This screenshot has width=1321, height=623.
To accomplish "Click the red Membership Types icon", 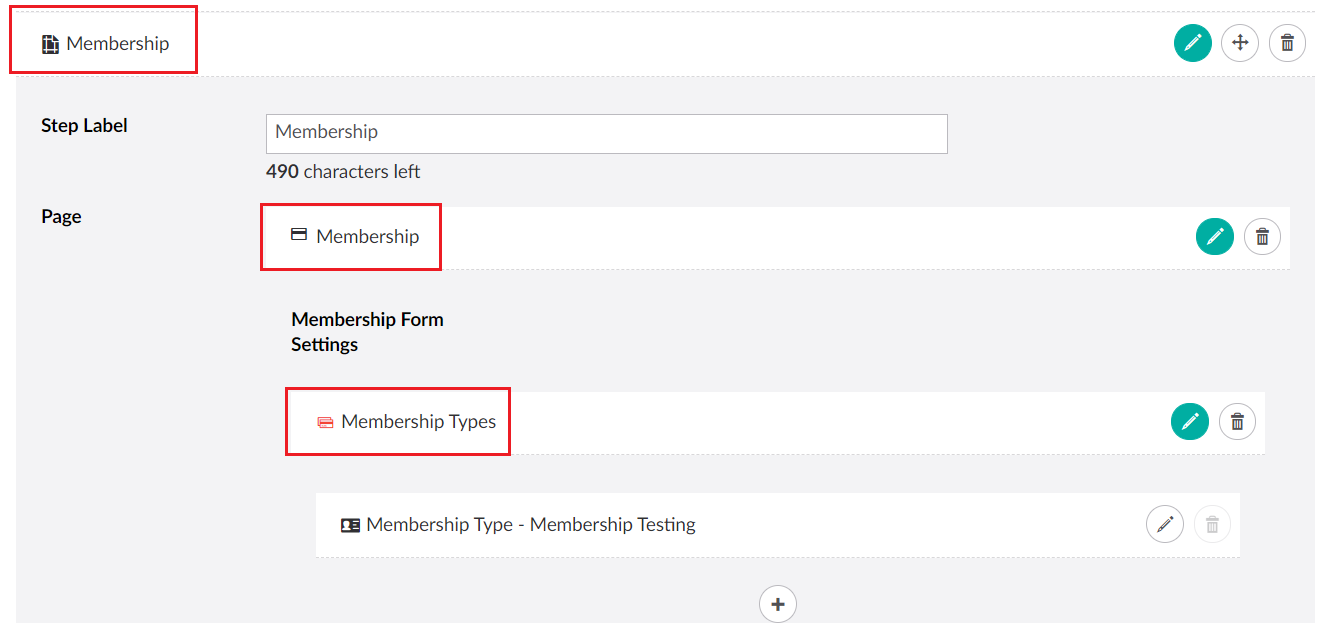I will 325,423.
